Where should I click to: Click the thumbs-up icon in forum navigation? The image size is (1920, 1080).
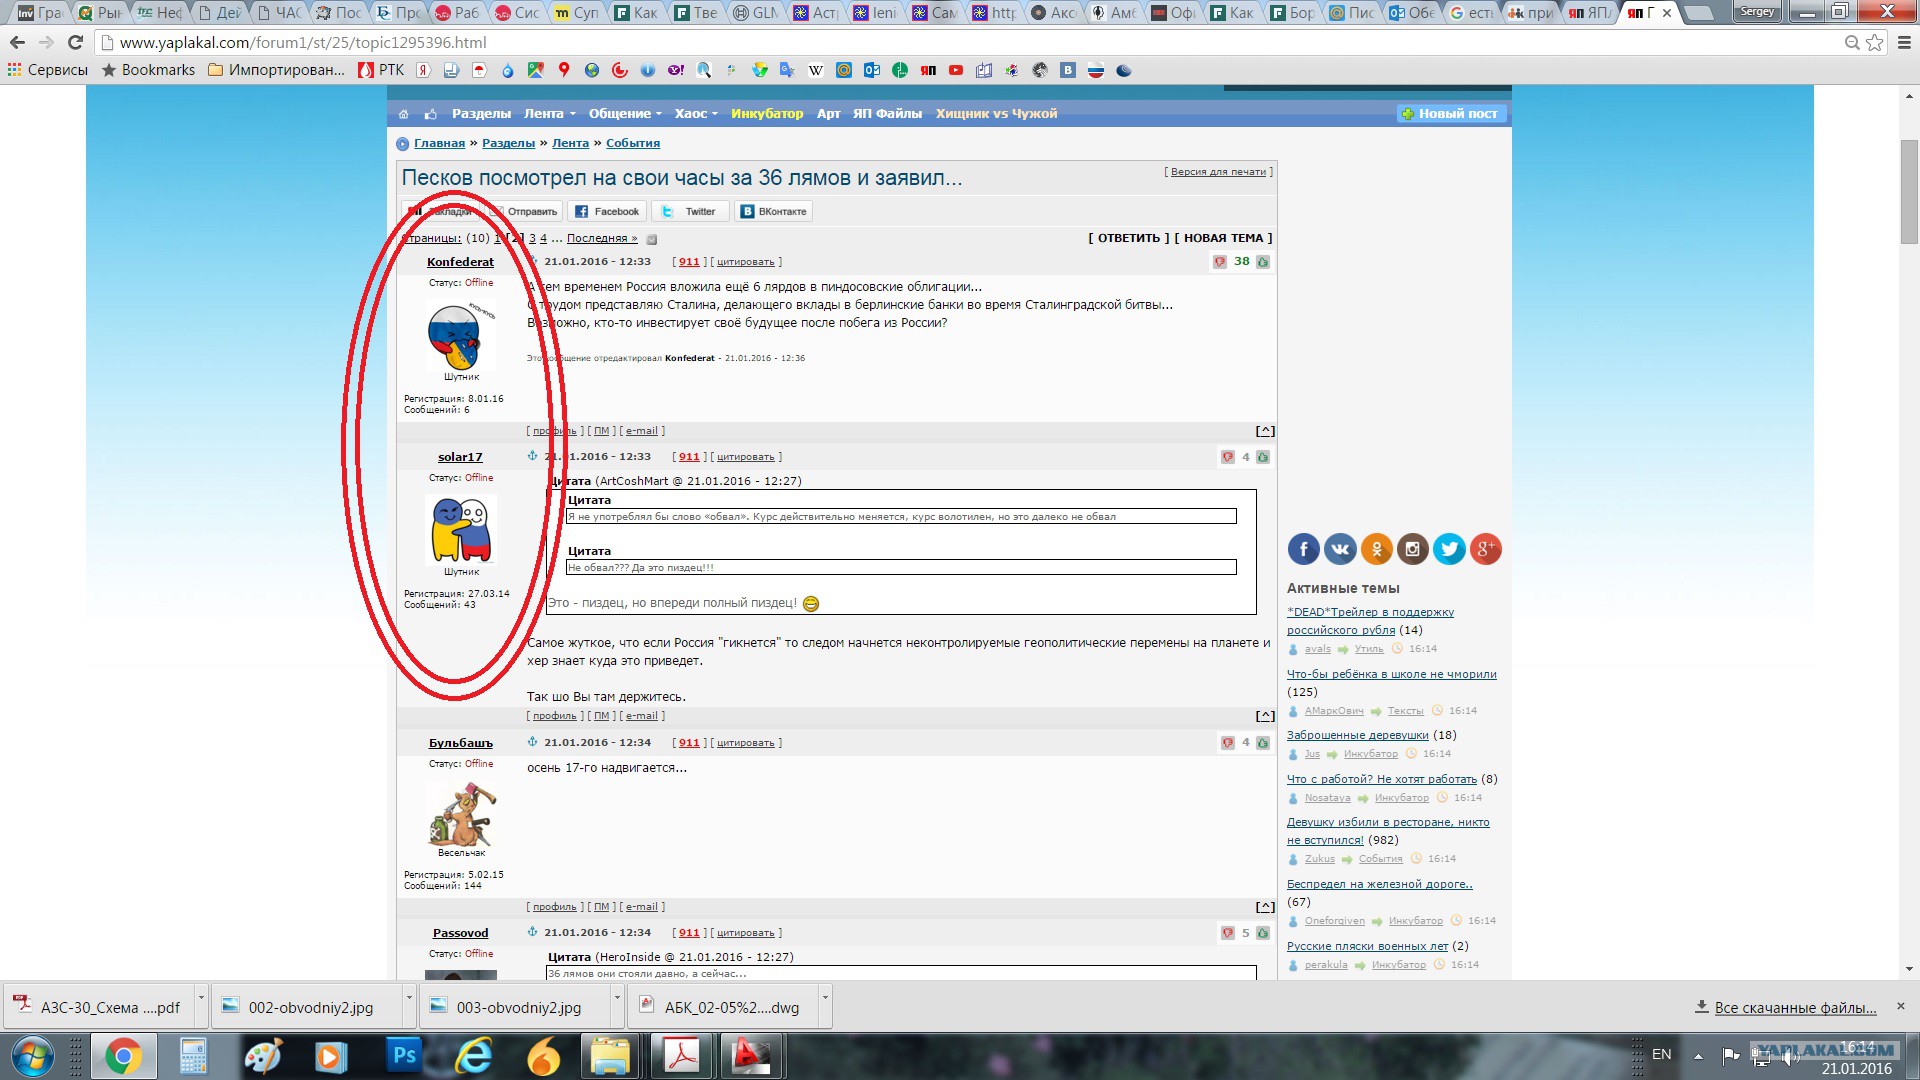pyautogui.click(x=430, y=114)
